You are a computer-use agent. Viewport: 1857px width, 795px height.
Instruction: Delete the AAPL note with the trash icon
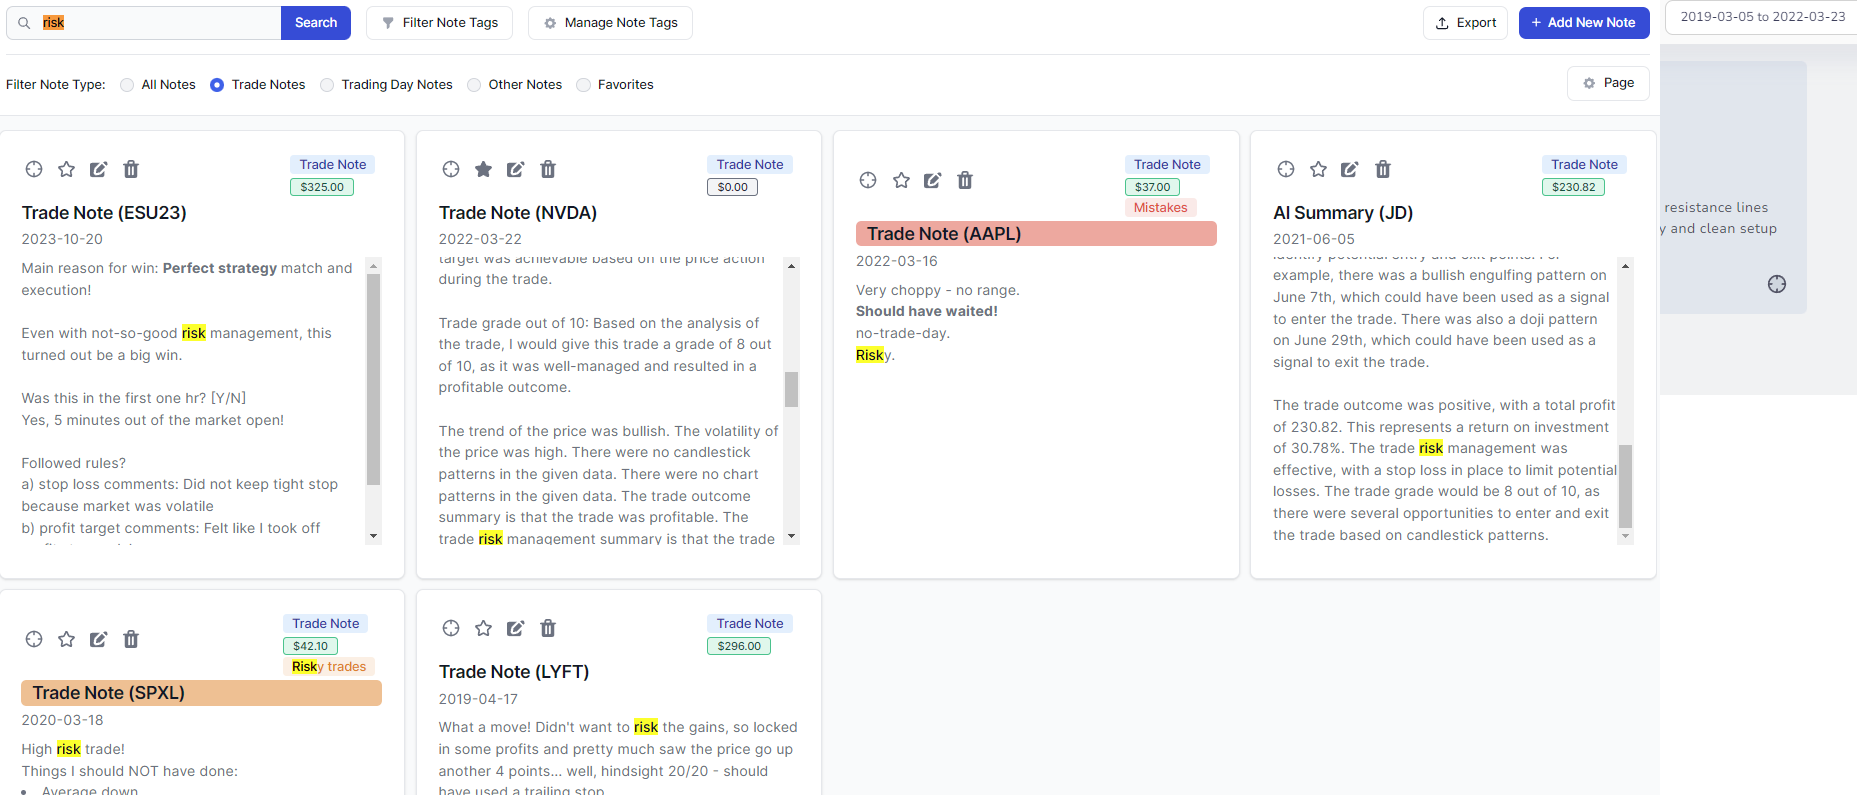(x=965, y=180)
